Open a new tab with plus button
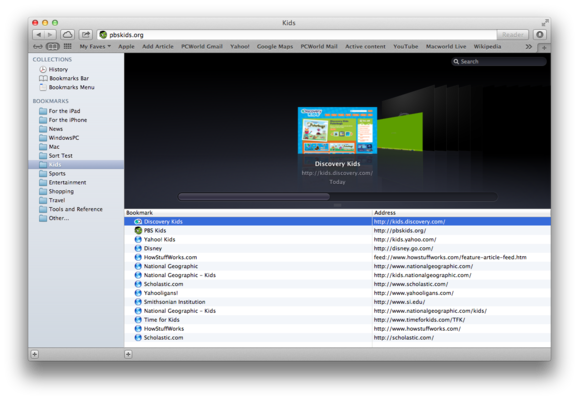 [x=544, y=47]
